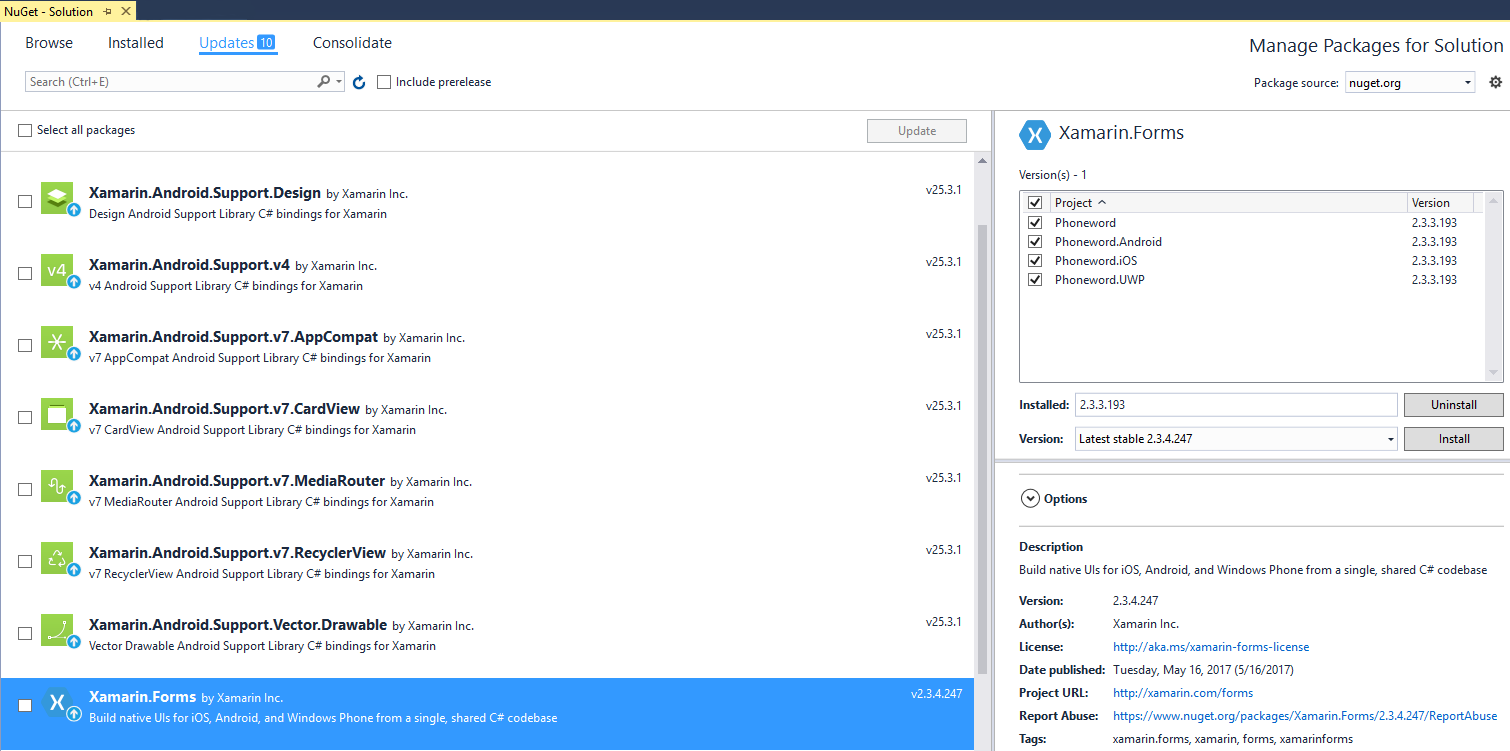
Task: Click the Phoneword.UWP version 2.3.3.193 cell
Action: 1434,280
